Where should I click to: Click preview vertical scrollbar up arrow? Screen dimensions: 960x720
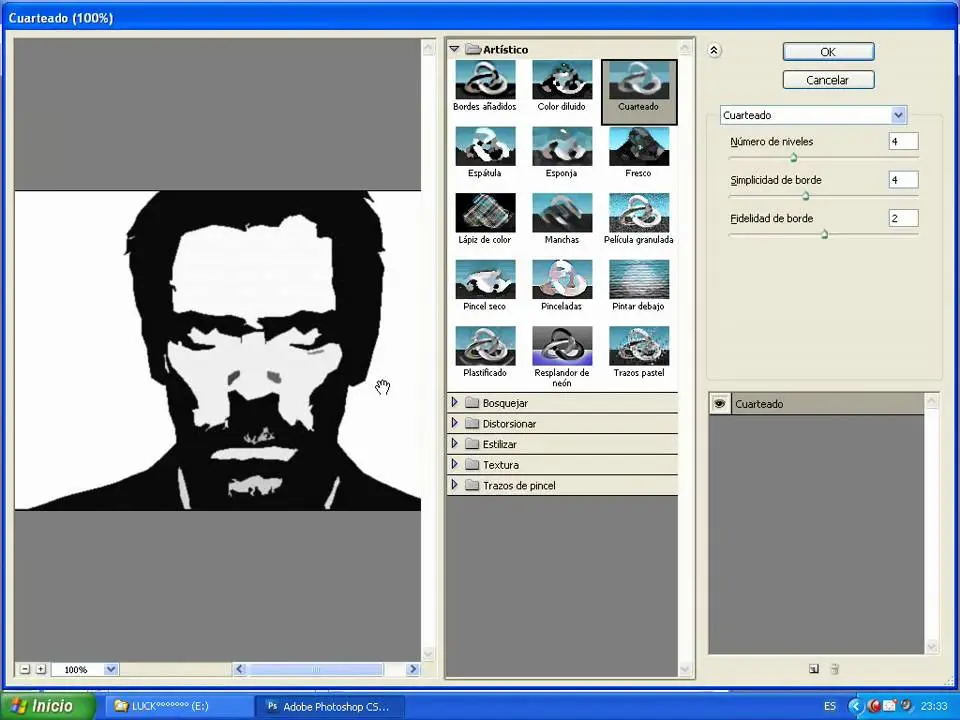(x=429, y=48)
